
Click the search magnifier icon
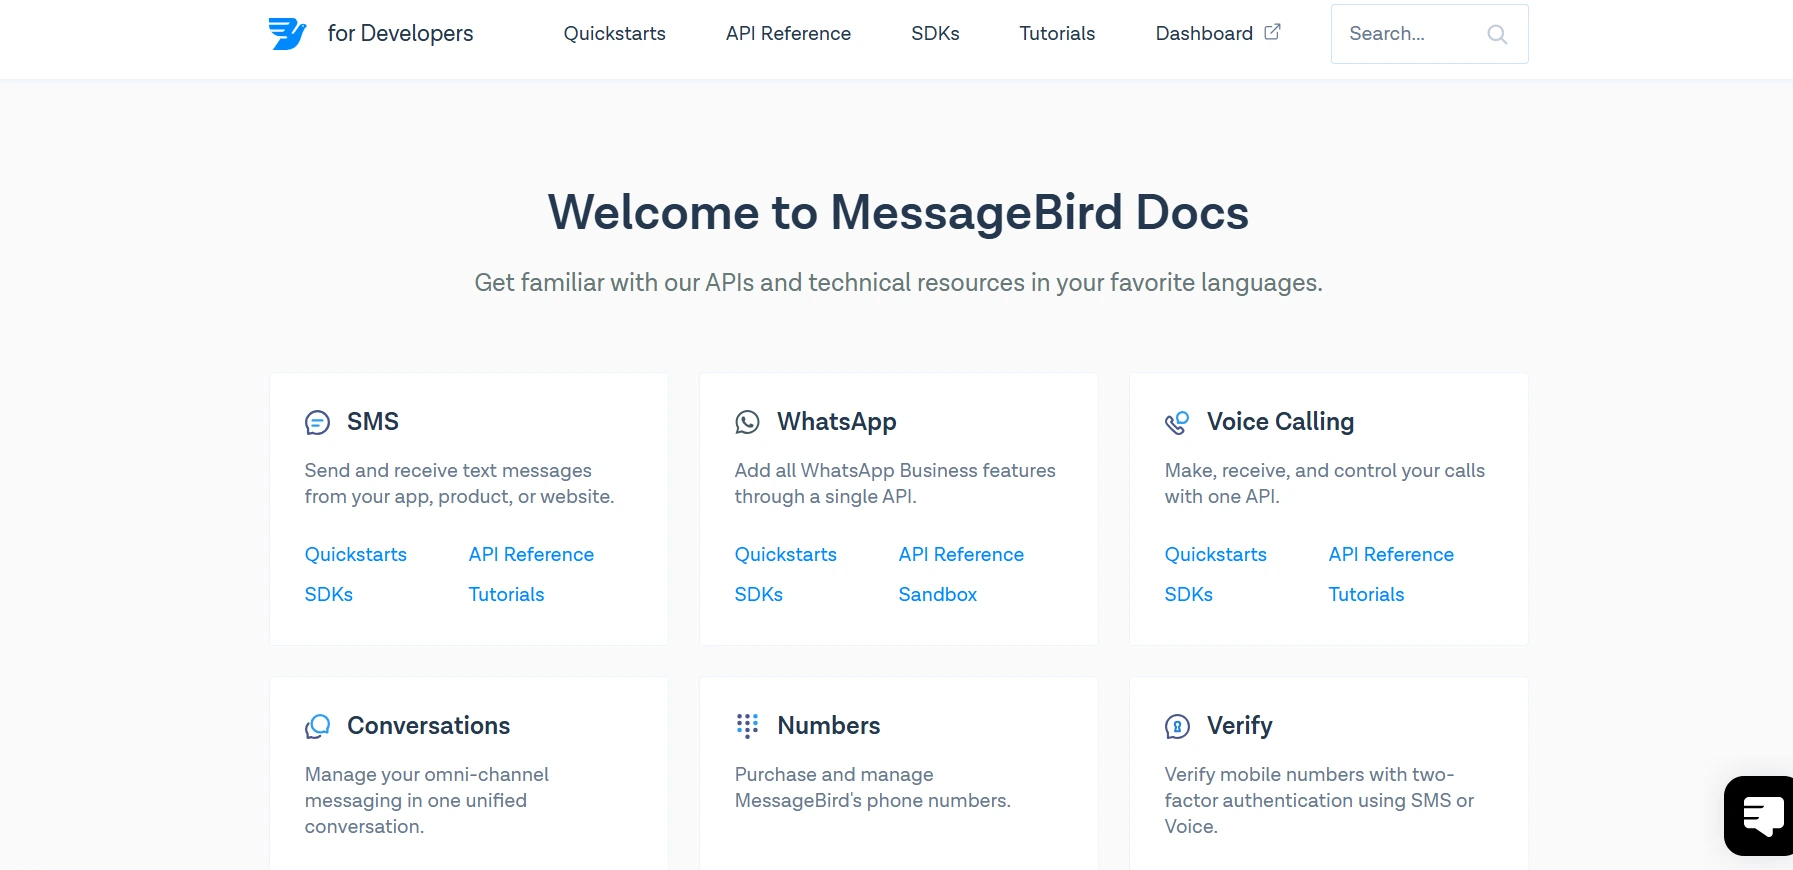(x=1497, y=34)
